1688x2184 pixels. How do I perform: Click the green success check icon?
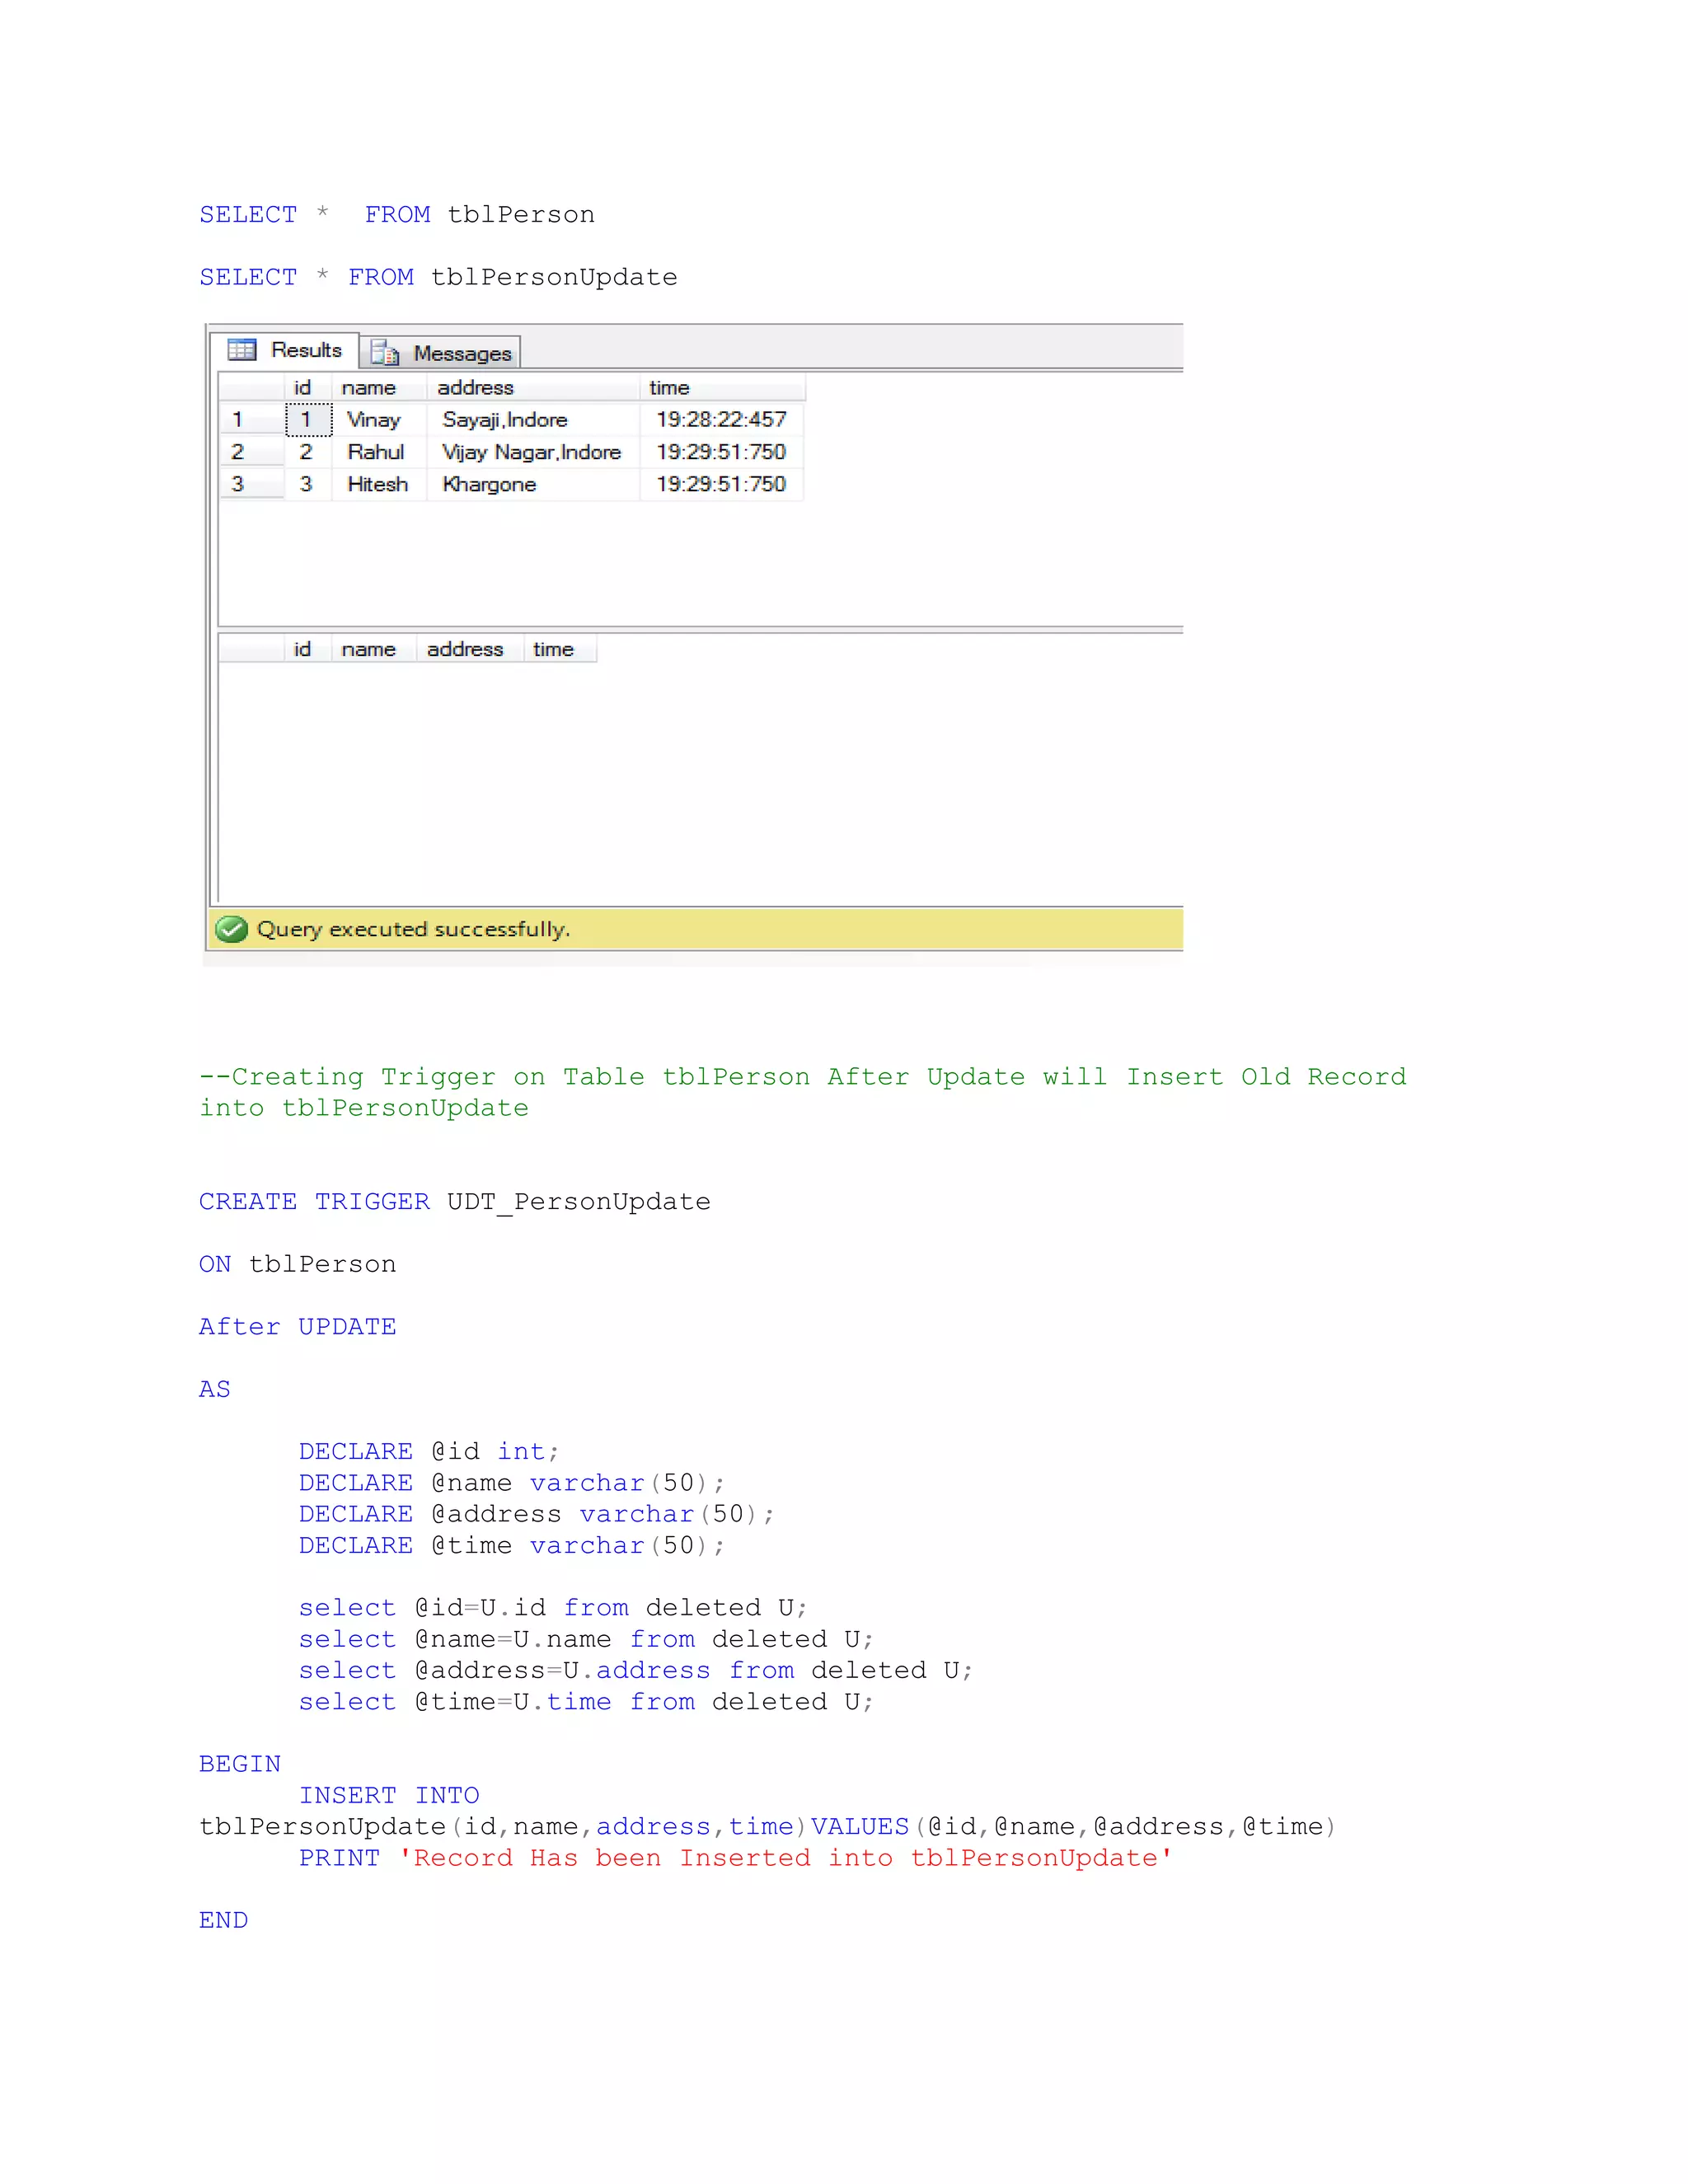coord(231,929)
